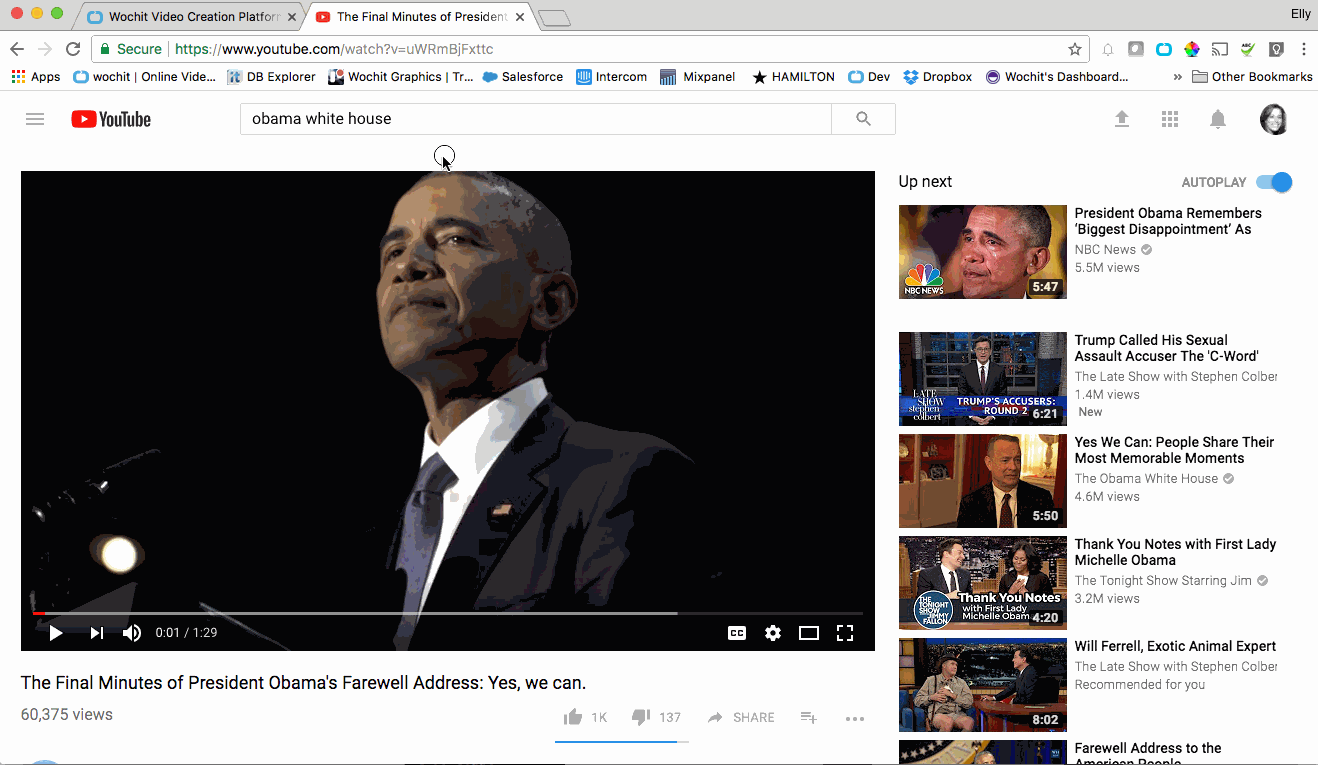The height and width of the screenshot is (765, 1318).
Task: Open the account avatar menu
Action: pos(1273,119)
